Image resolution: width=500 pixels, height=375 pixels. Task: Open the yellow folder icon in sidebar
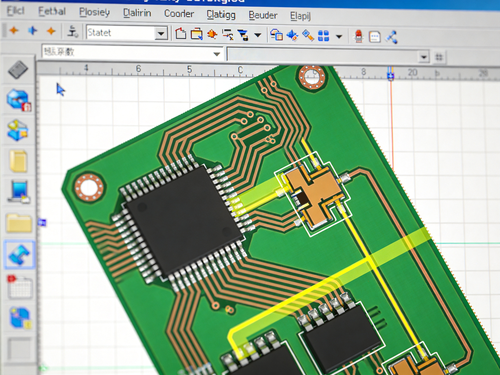click(19, 223)
